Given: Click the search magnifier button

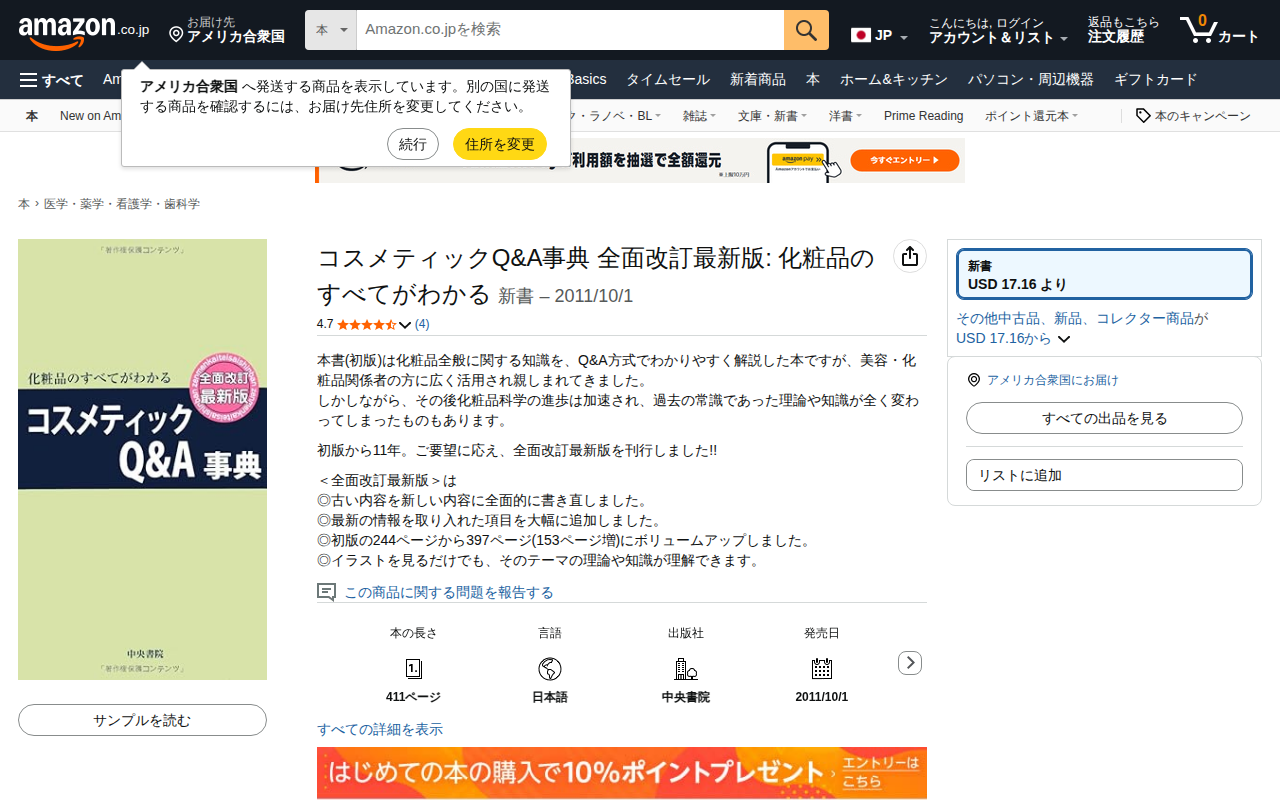Looking at the screenshot, I should pos(806,30).
